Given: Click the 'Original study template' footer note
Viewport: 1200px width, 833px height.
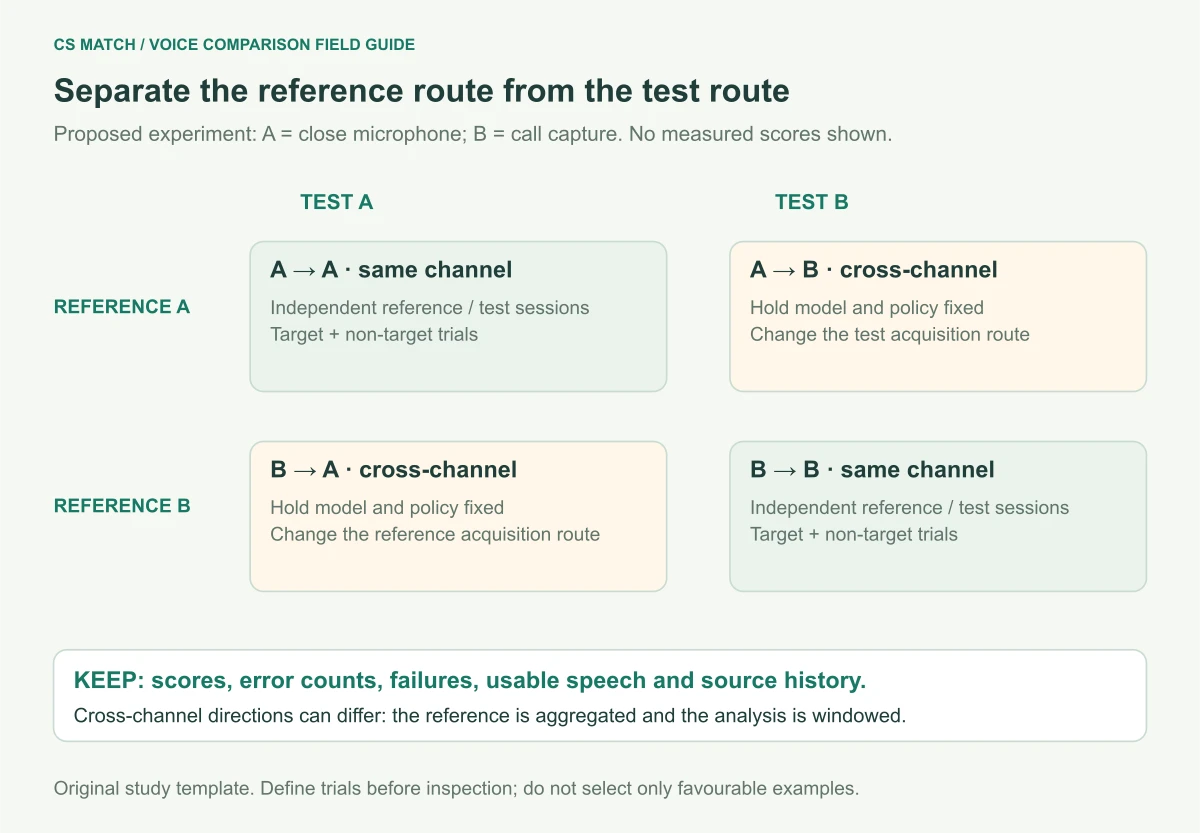Looking at the screenshot, I should (x=456, y=788).
